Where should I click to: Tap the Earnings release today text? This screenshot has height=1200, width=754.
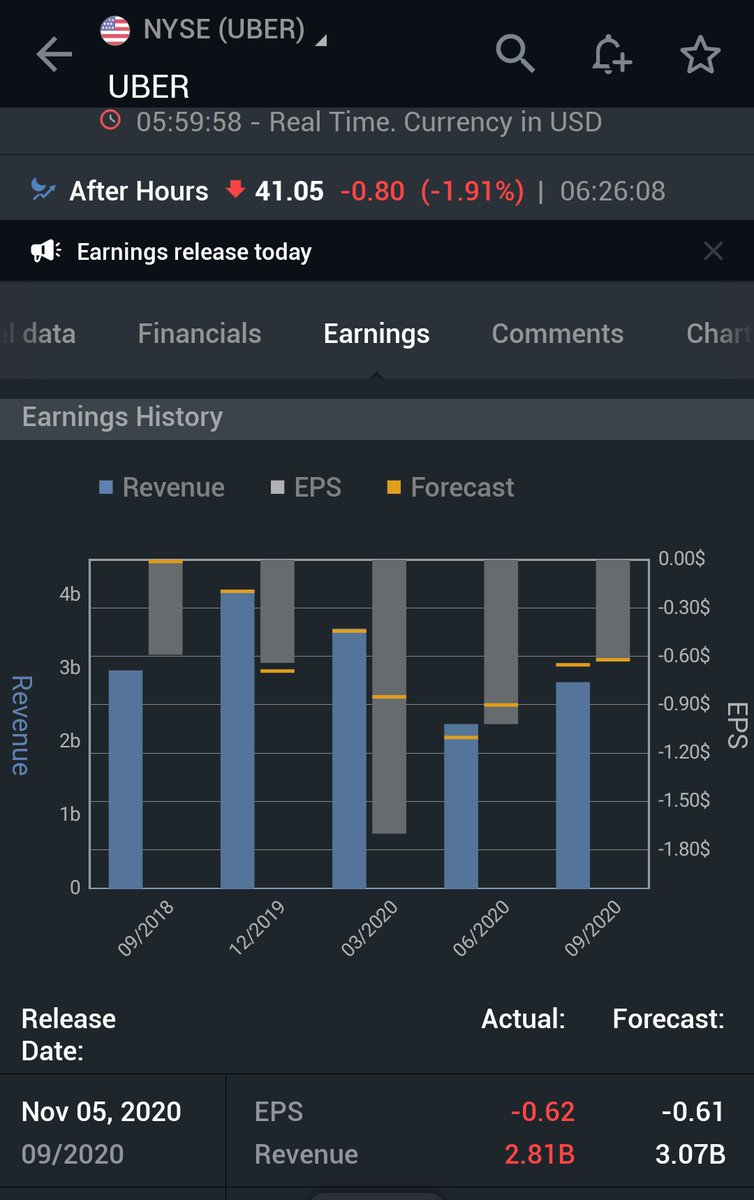tap(194, 251)
